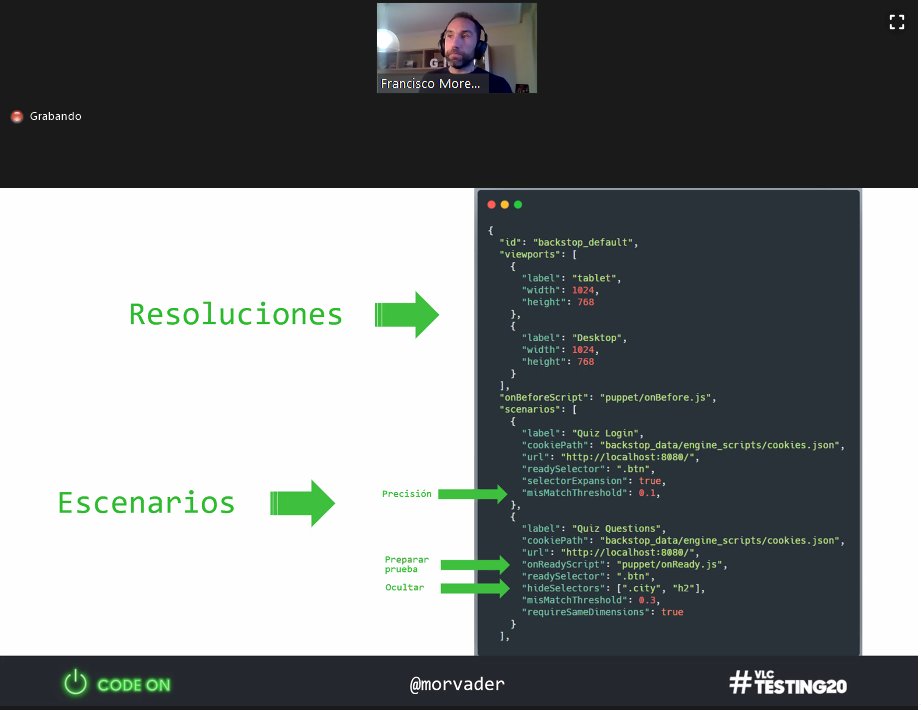Viewport: 921px width, 710px height.
Task: Click the green CODE ON power icon
Action: click(x=73, y=683)
